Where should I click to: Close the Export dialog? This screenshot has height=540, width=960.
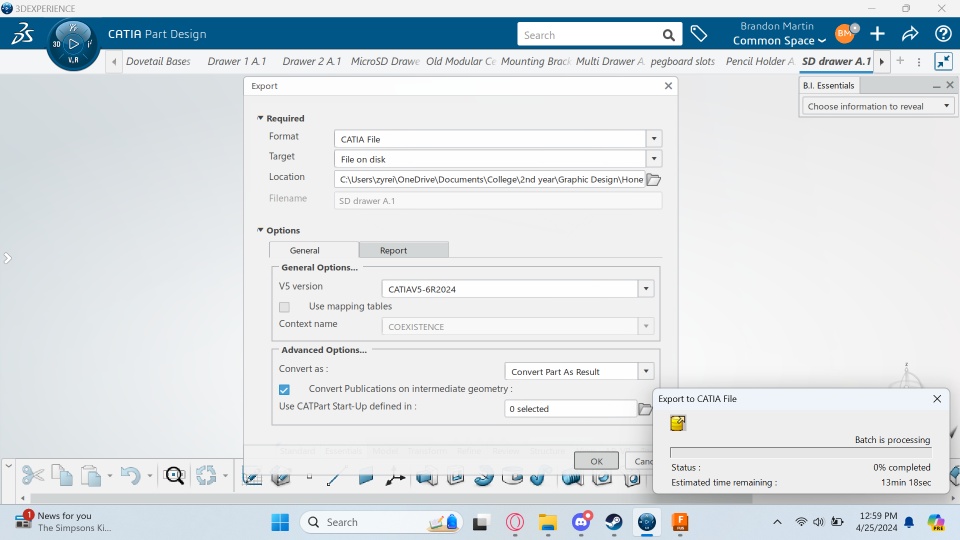coord(669,86)
